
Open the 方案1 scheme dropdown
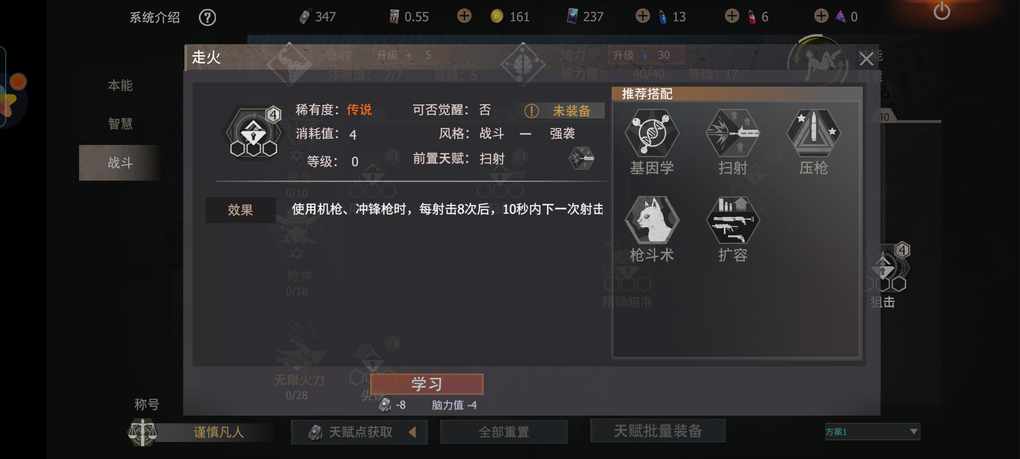(x=872, y=432)
